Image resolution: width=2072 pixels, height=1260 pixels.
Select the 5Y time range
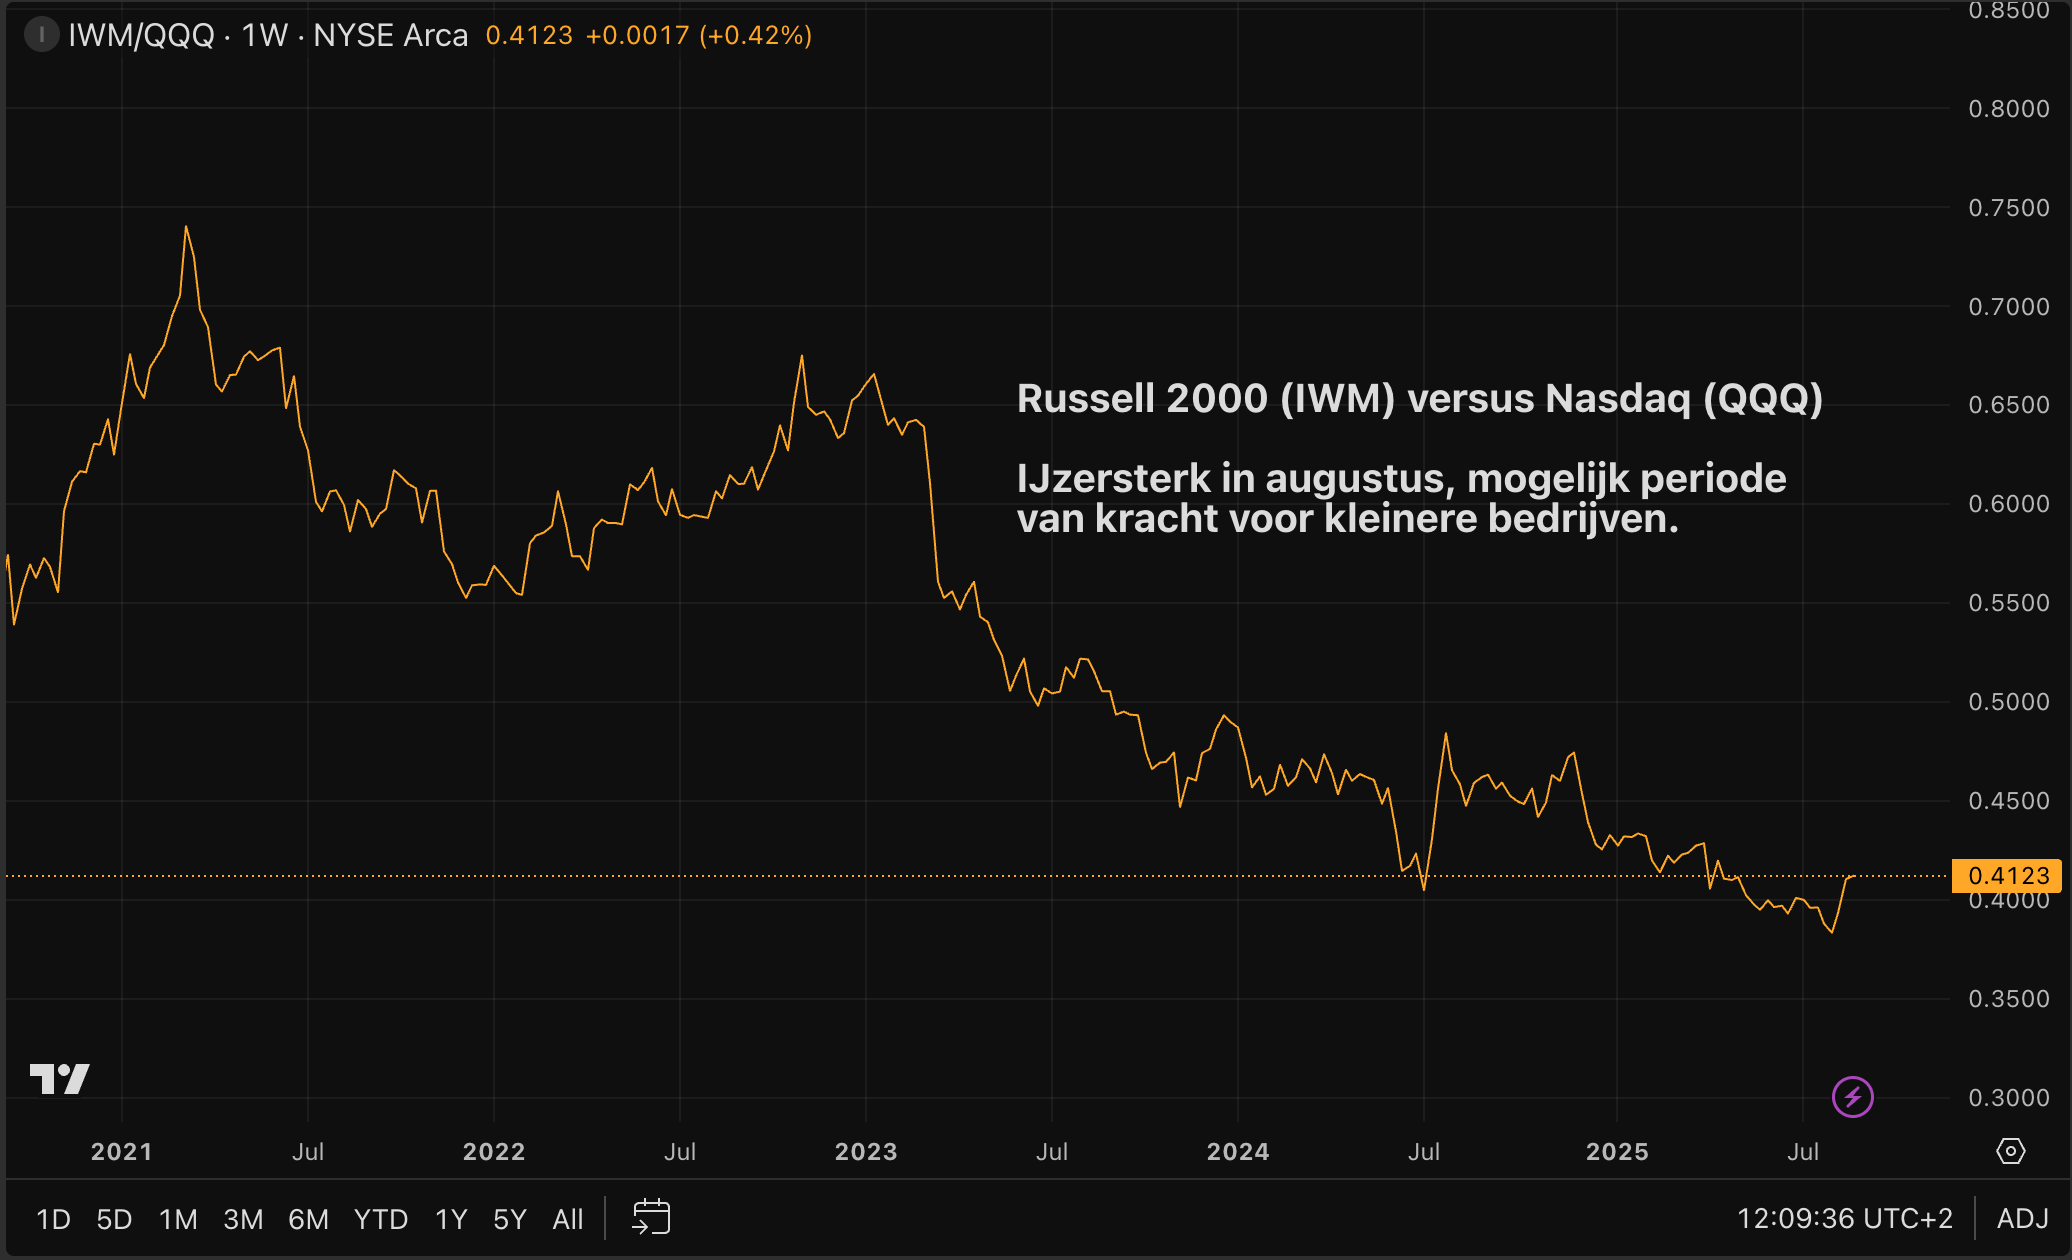[510, 1219]
